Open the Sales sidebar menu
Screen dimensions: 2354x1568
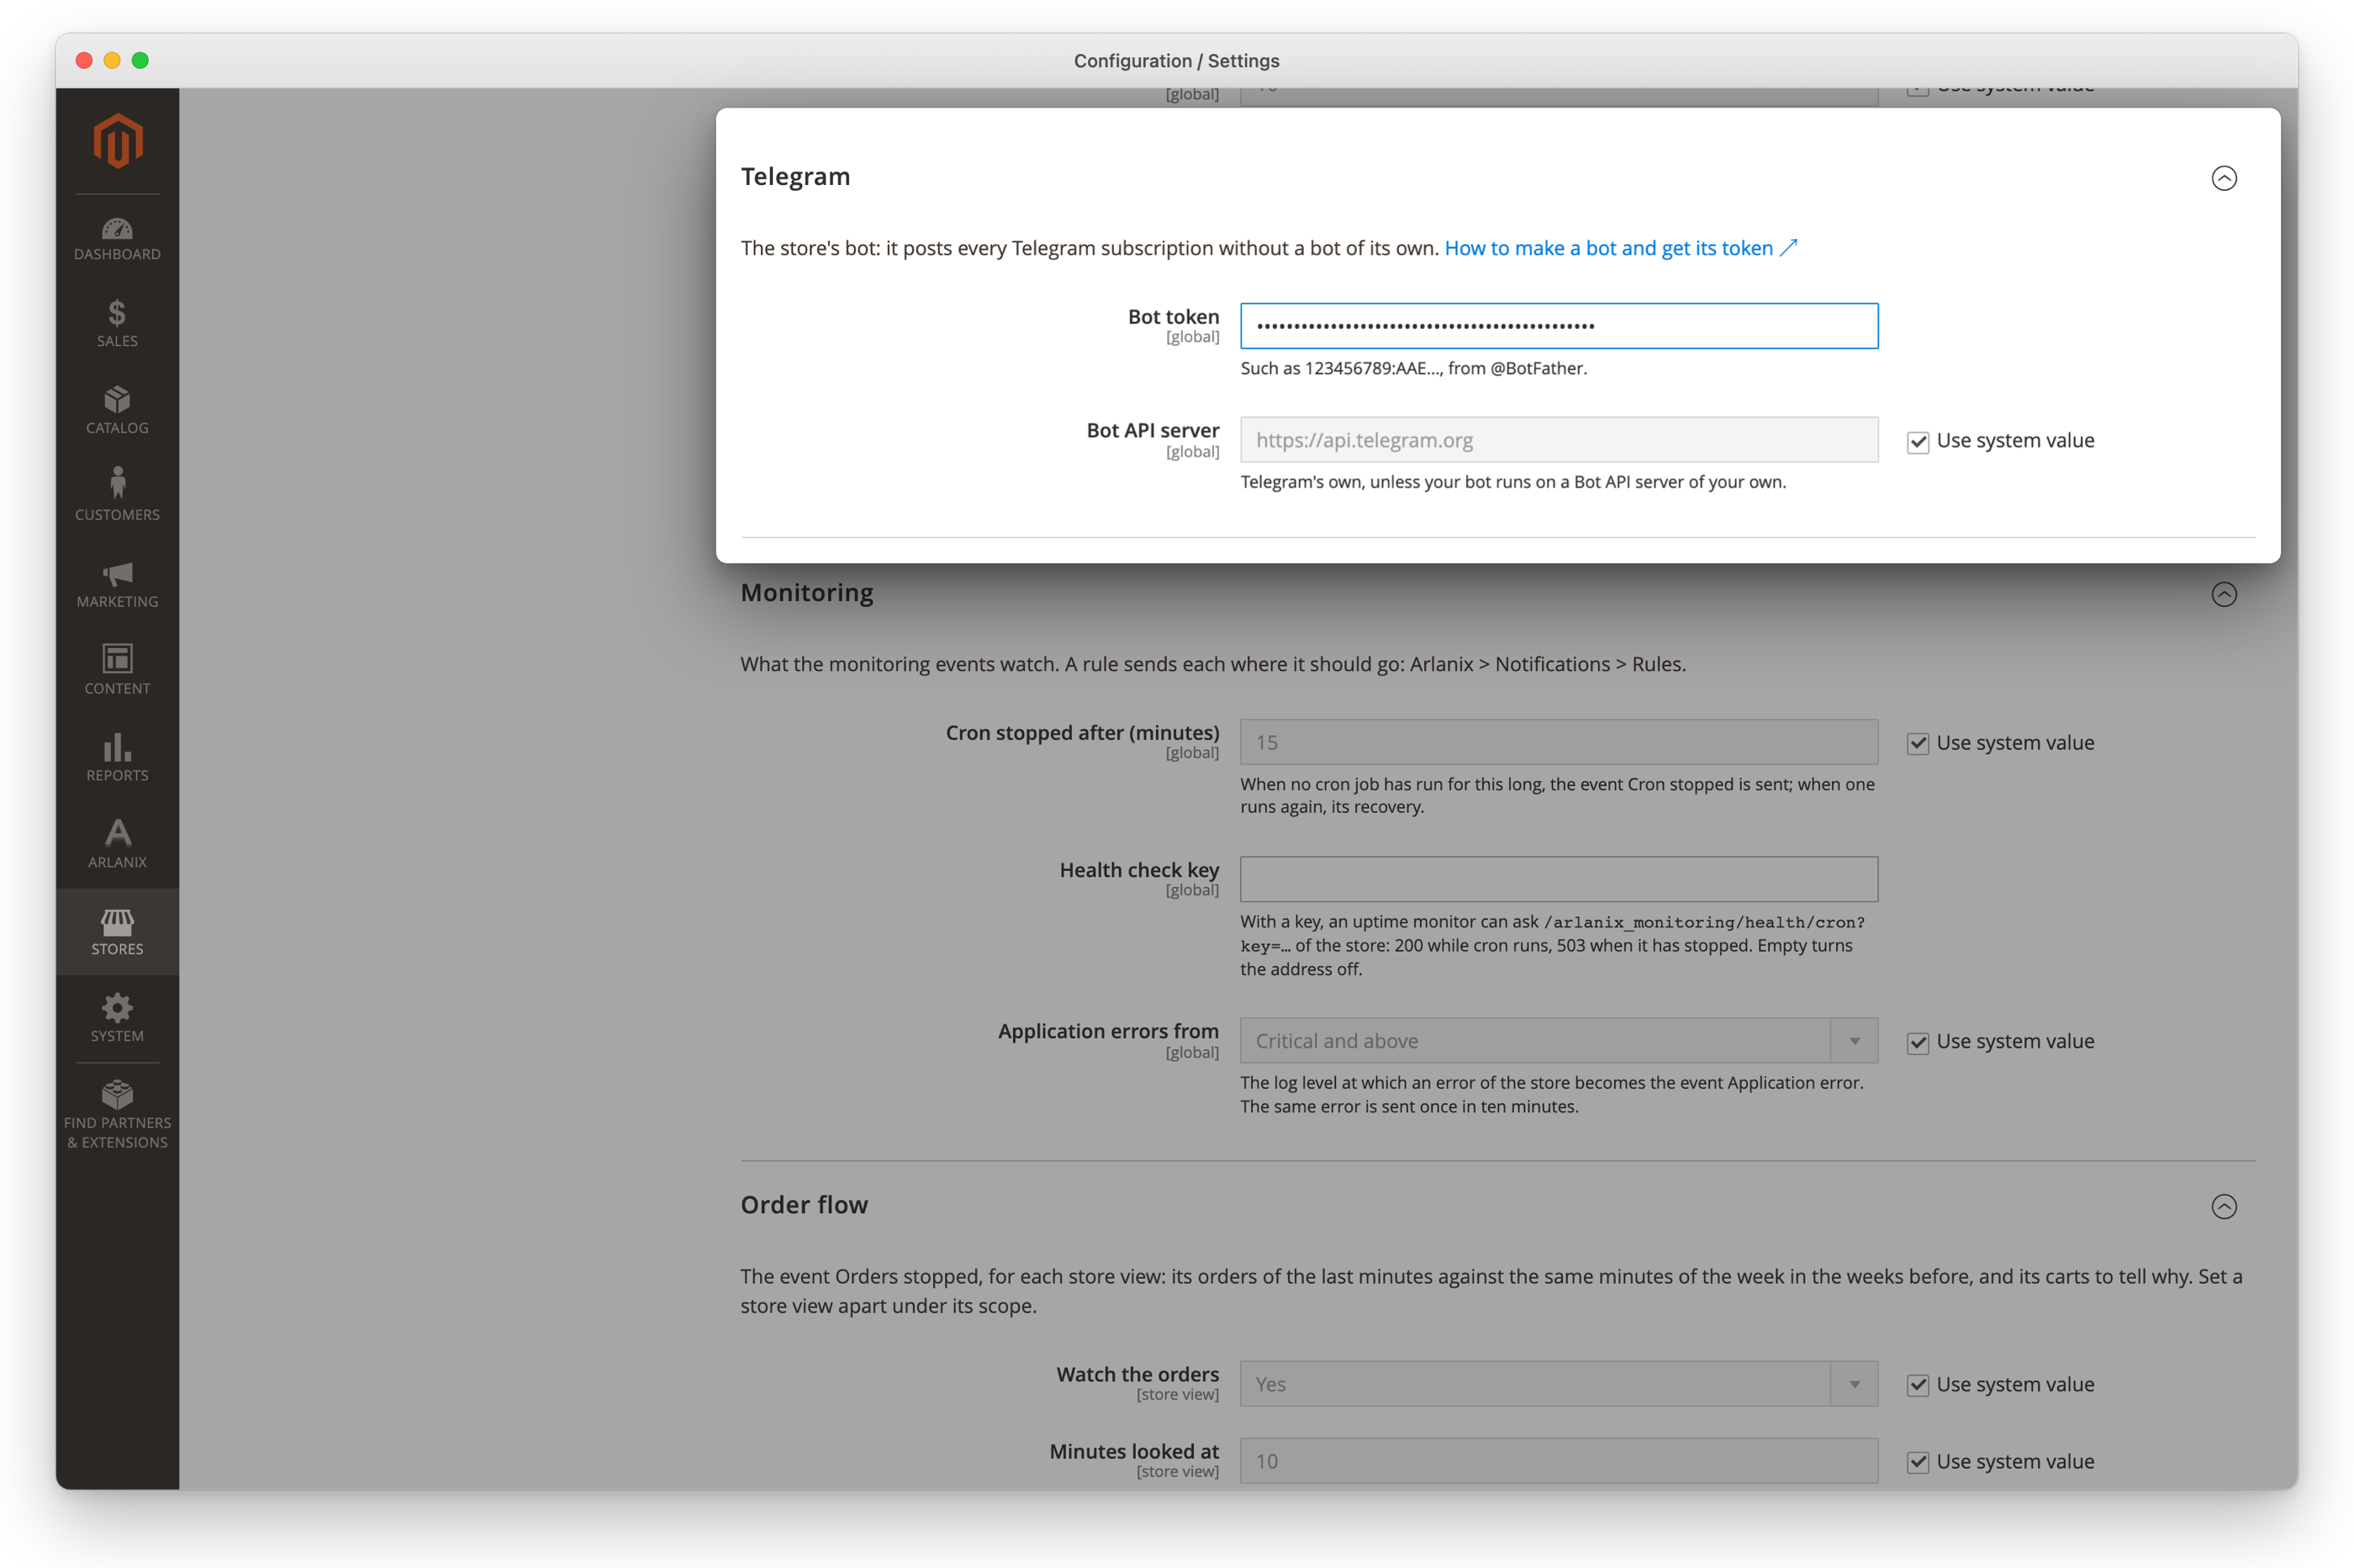click(117, 324)
